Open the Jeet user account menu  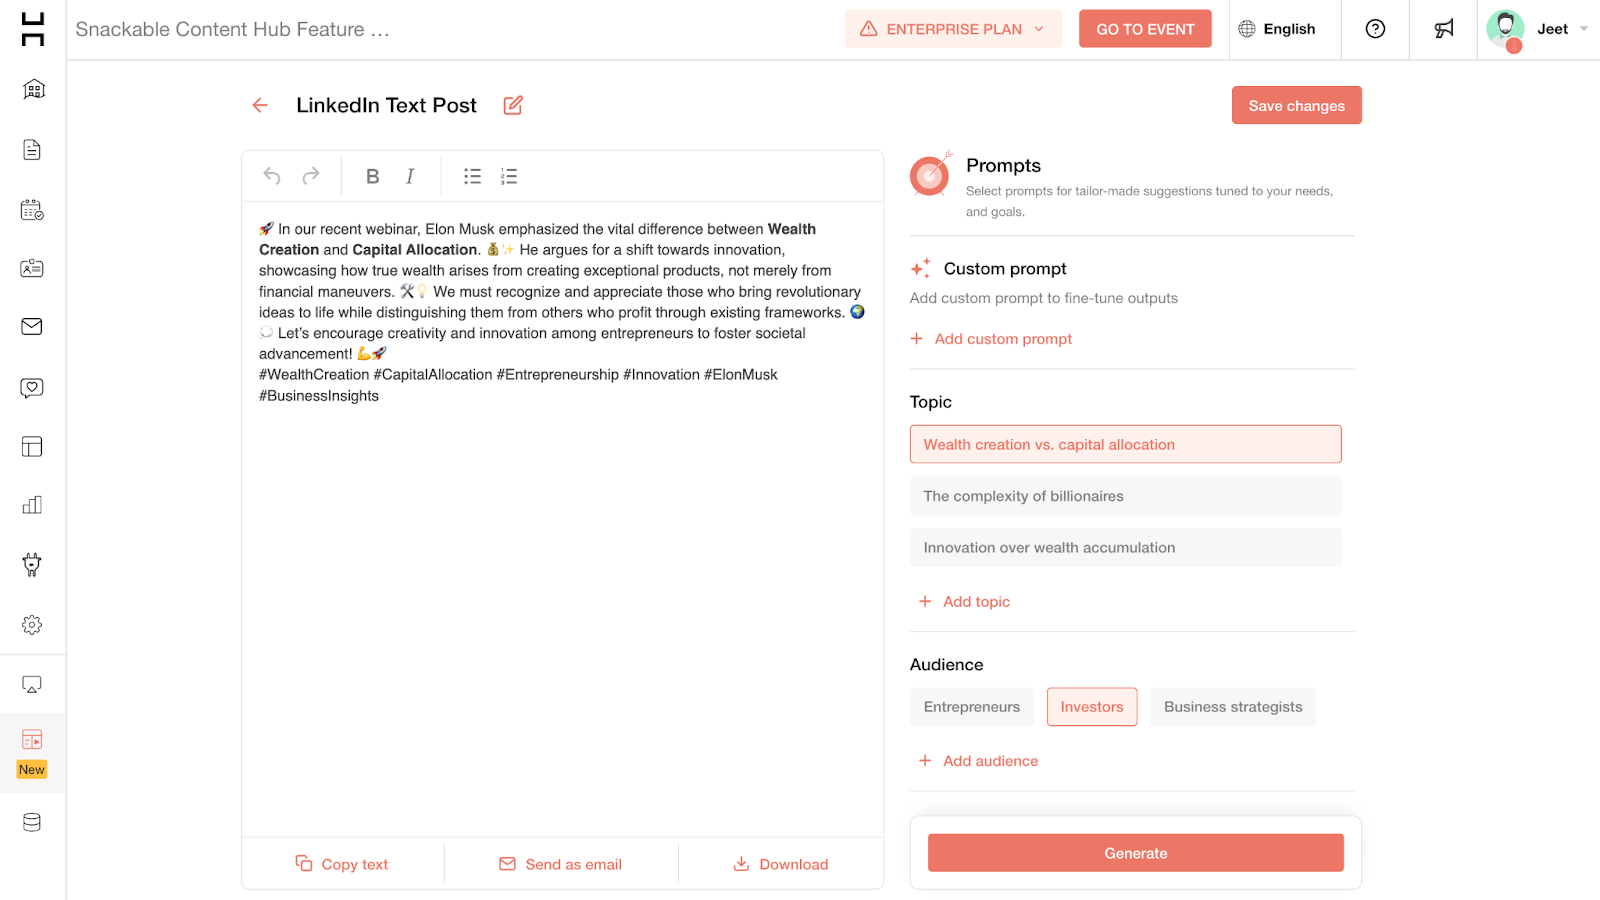click(x=1537, y=29)
